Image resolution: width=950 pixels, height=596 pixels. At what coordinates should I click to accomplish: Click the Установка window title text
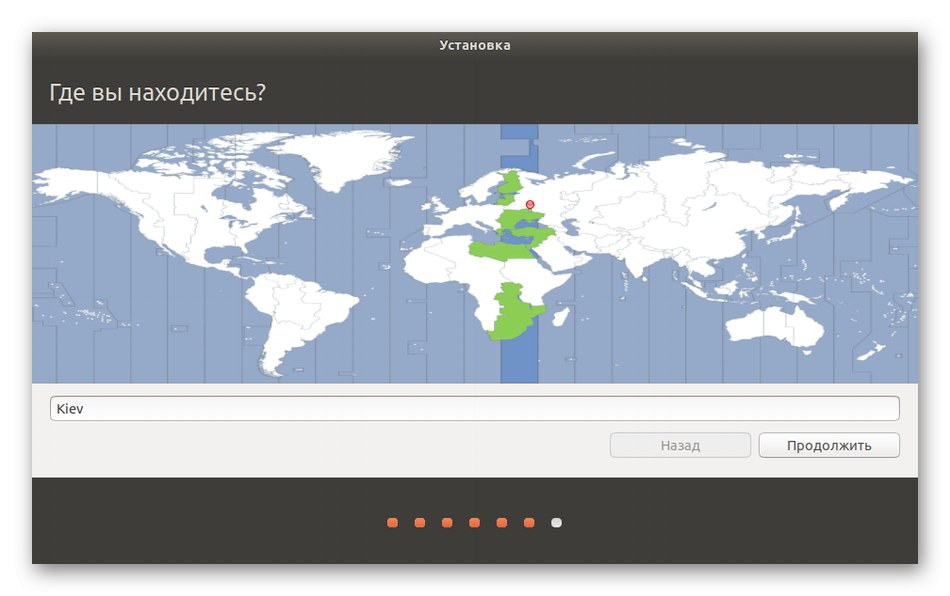475,45
